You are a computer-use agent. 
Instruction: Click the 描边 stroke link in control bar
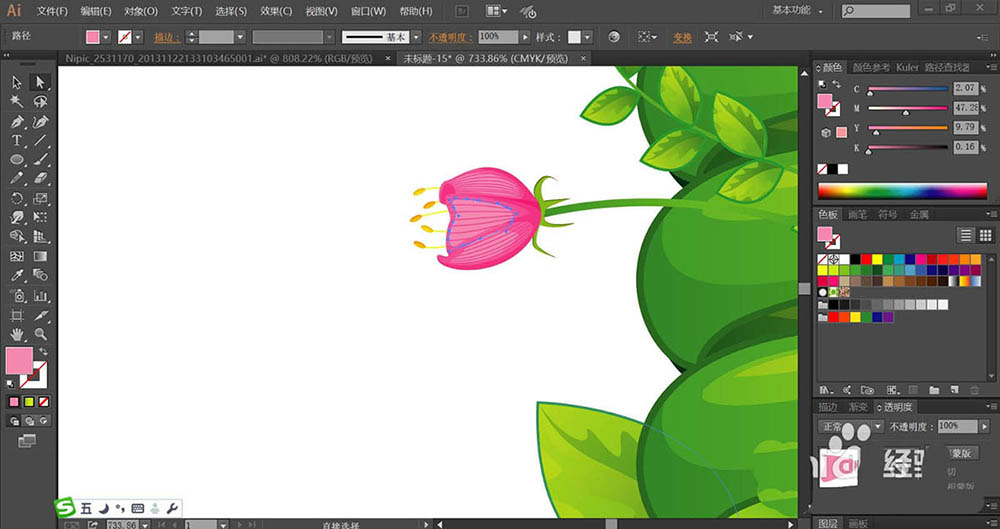pyautogui.click(x=166, y=37)
